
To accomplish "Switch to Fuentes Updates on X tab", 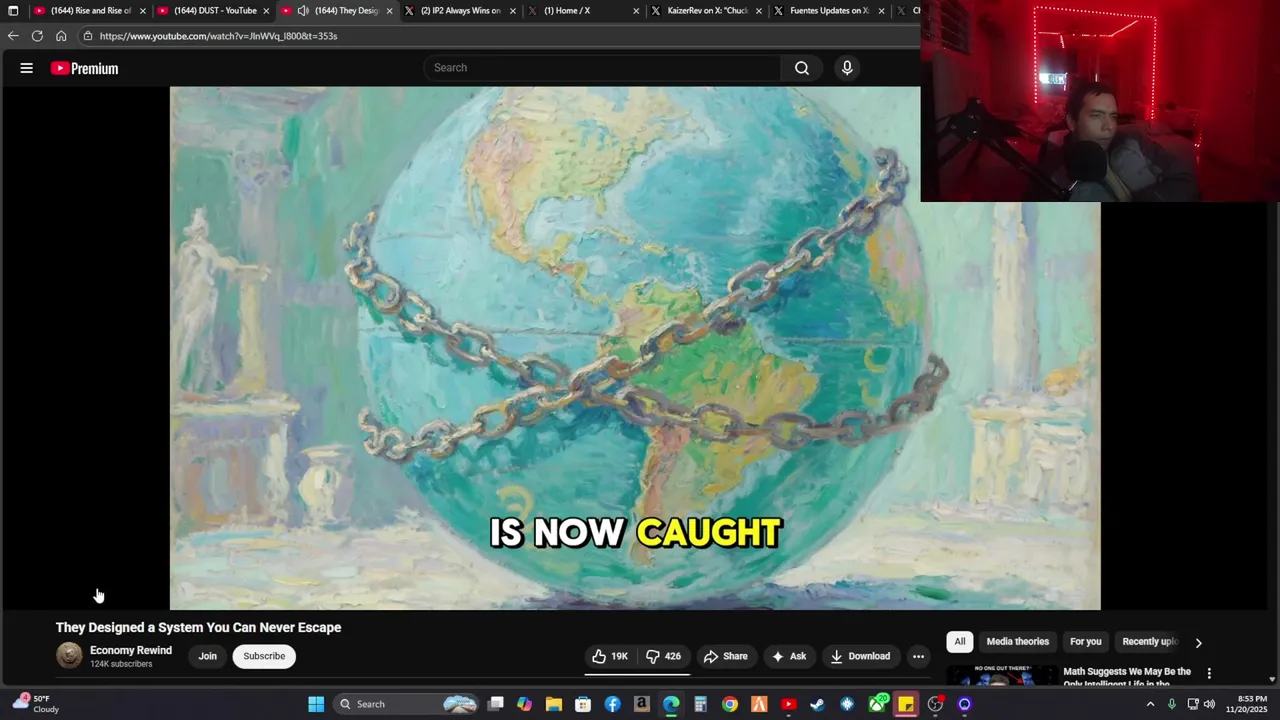I will click(828, 11).
